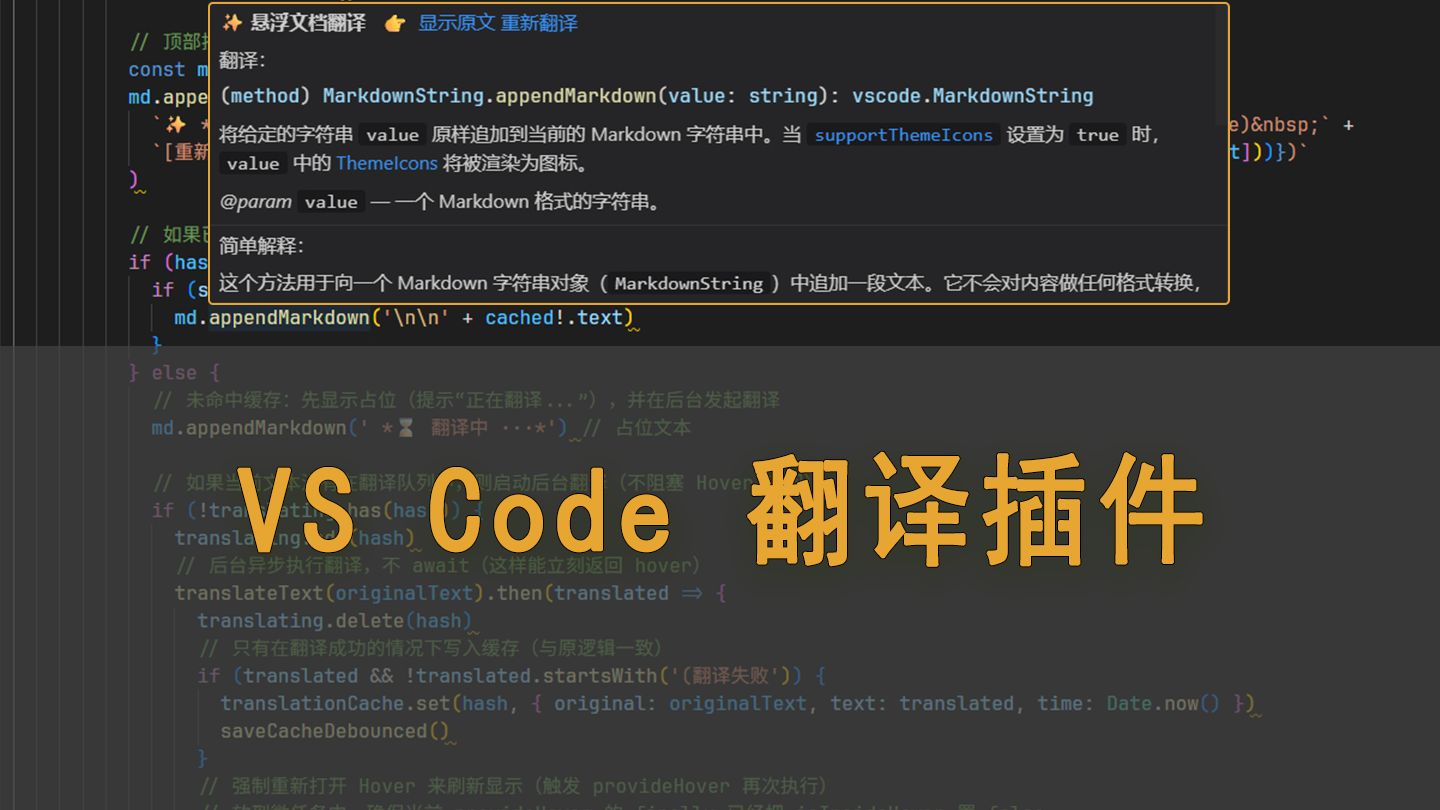
Task: Click cached!.text in the appendMarkdown line
Action: [x=554, y=317]
